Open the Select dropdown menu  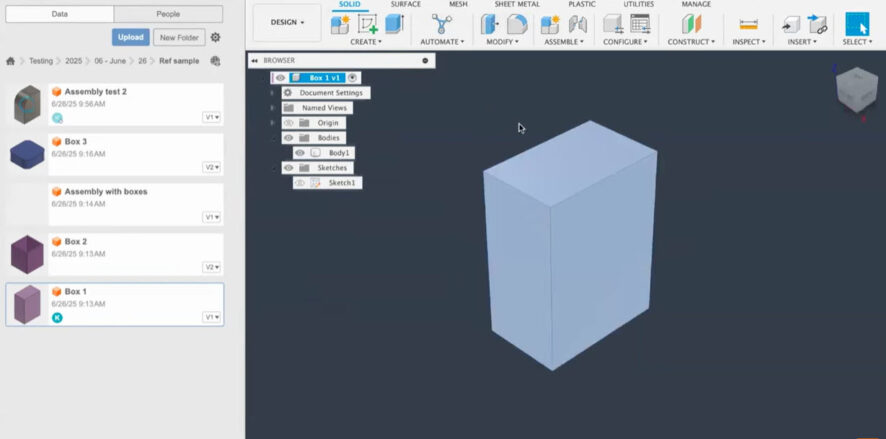[857, 42]
